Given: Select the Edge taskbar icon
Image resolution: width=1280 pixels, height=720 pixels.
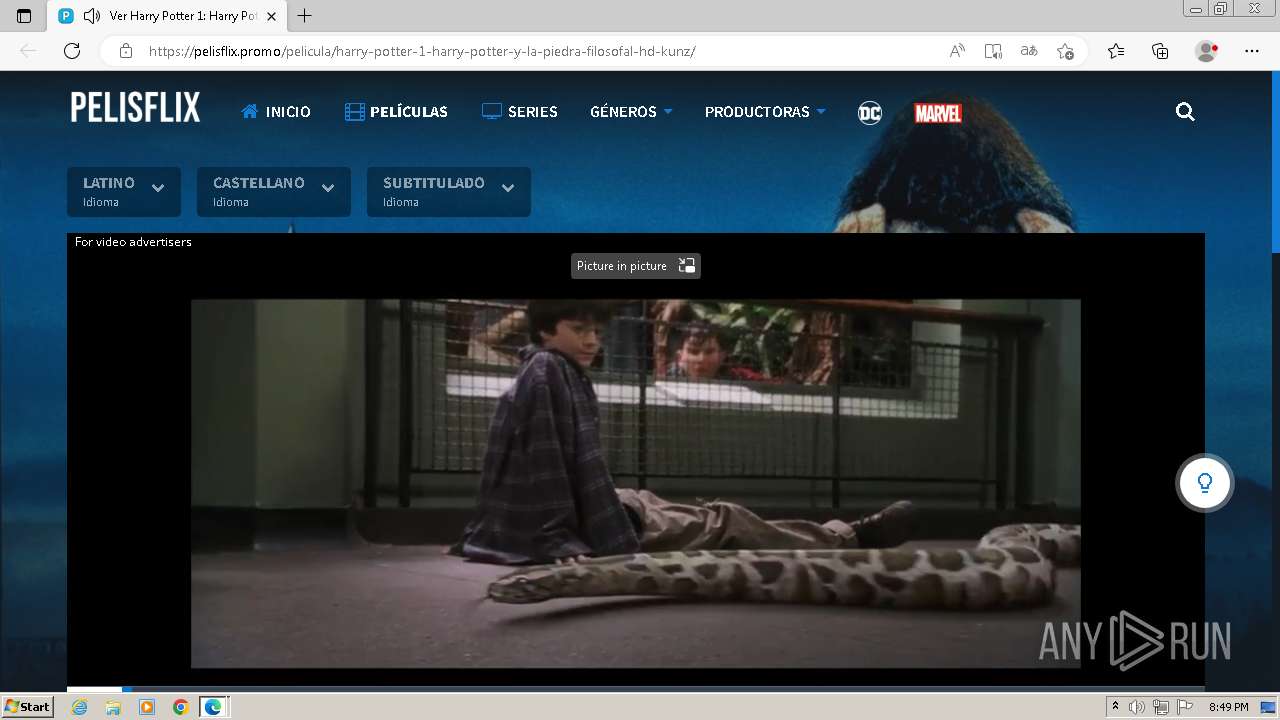Looking at the screenshot, I should (x=214, y=707).
